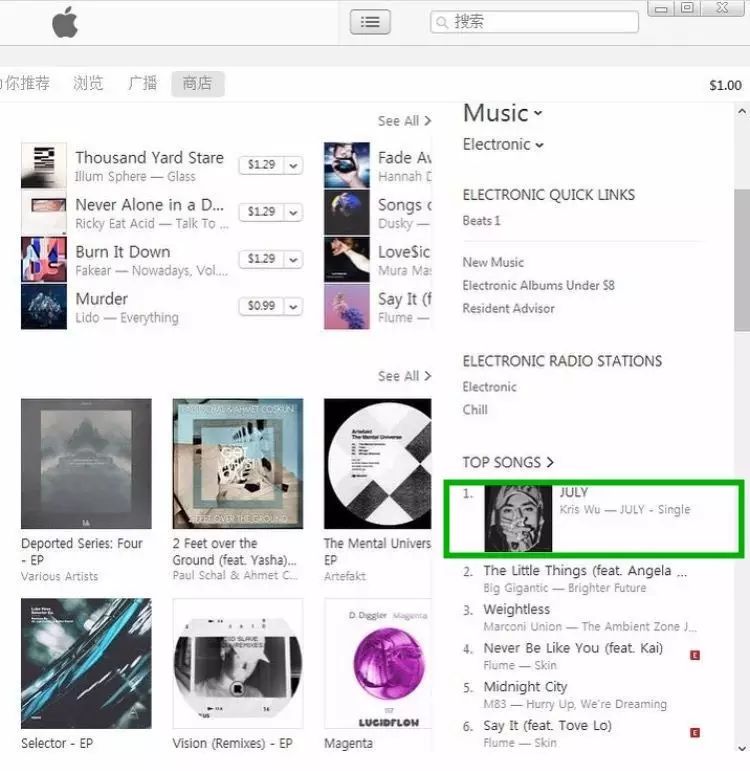This screenshot has width=750, height=771.
Task: Open Thousand Yard Stare album artwork
Action: (x=44, y=165)
